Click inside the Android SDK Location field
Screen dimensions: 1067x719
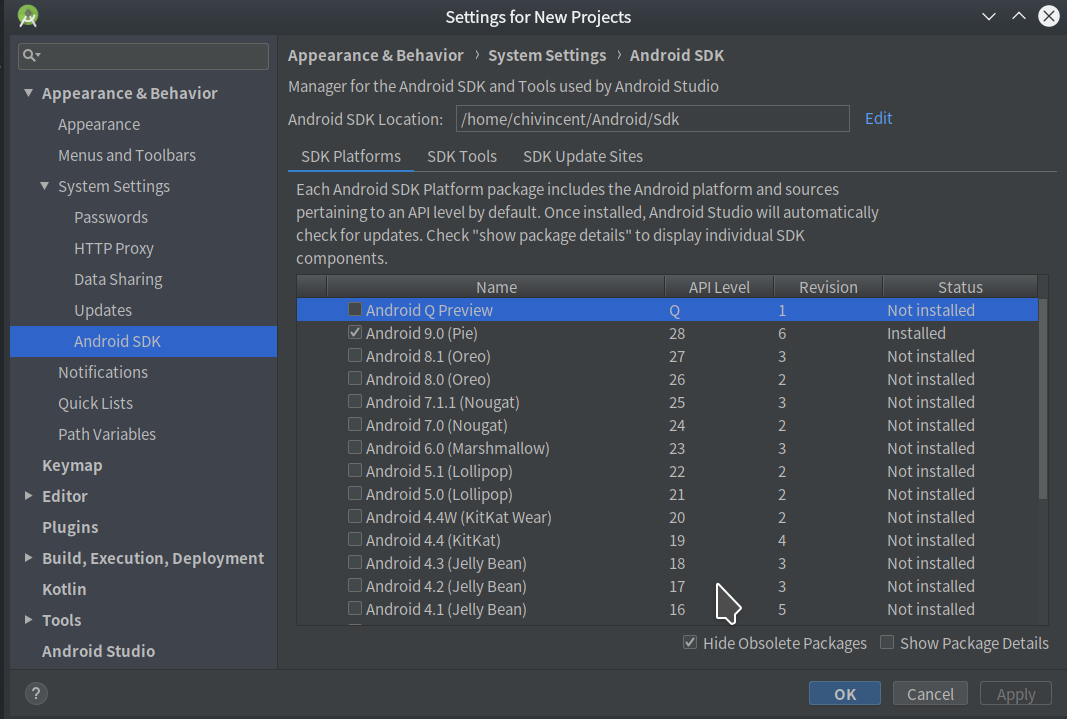[650, 118]
